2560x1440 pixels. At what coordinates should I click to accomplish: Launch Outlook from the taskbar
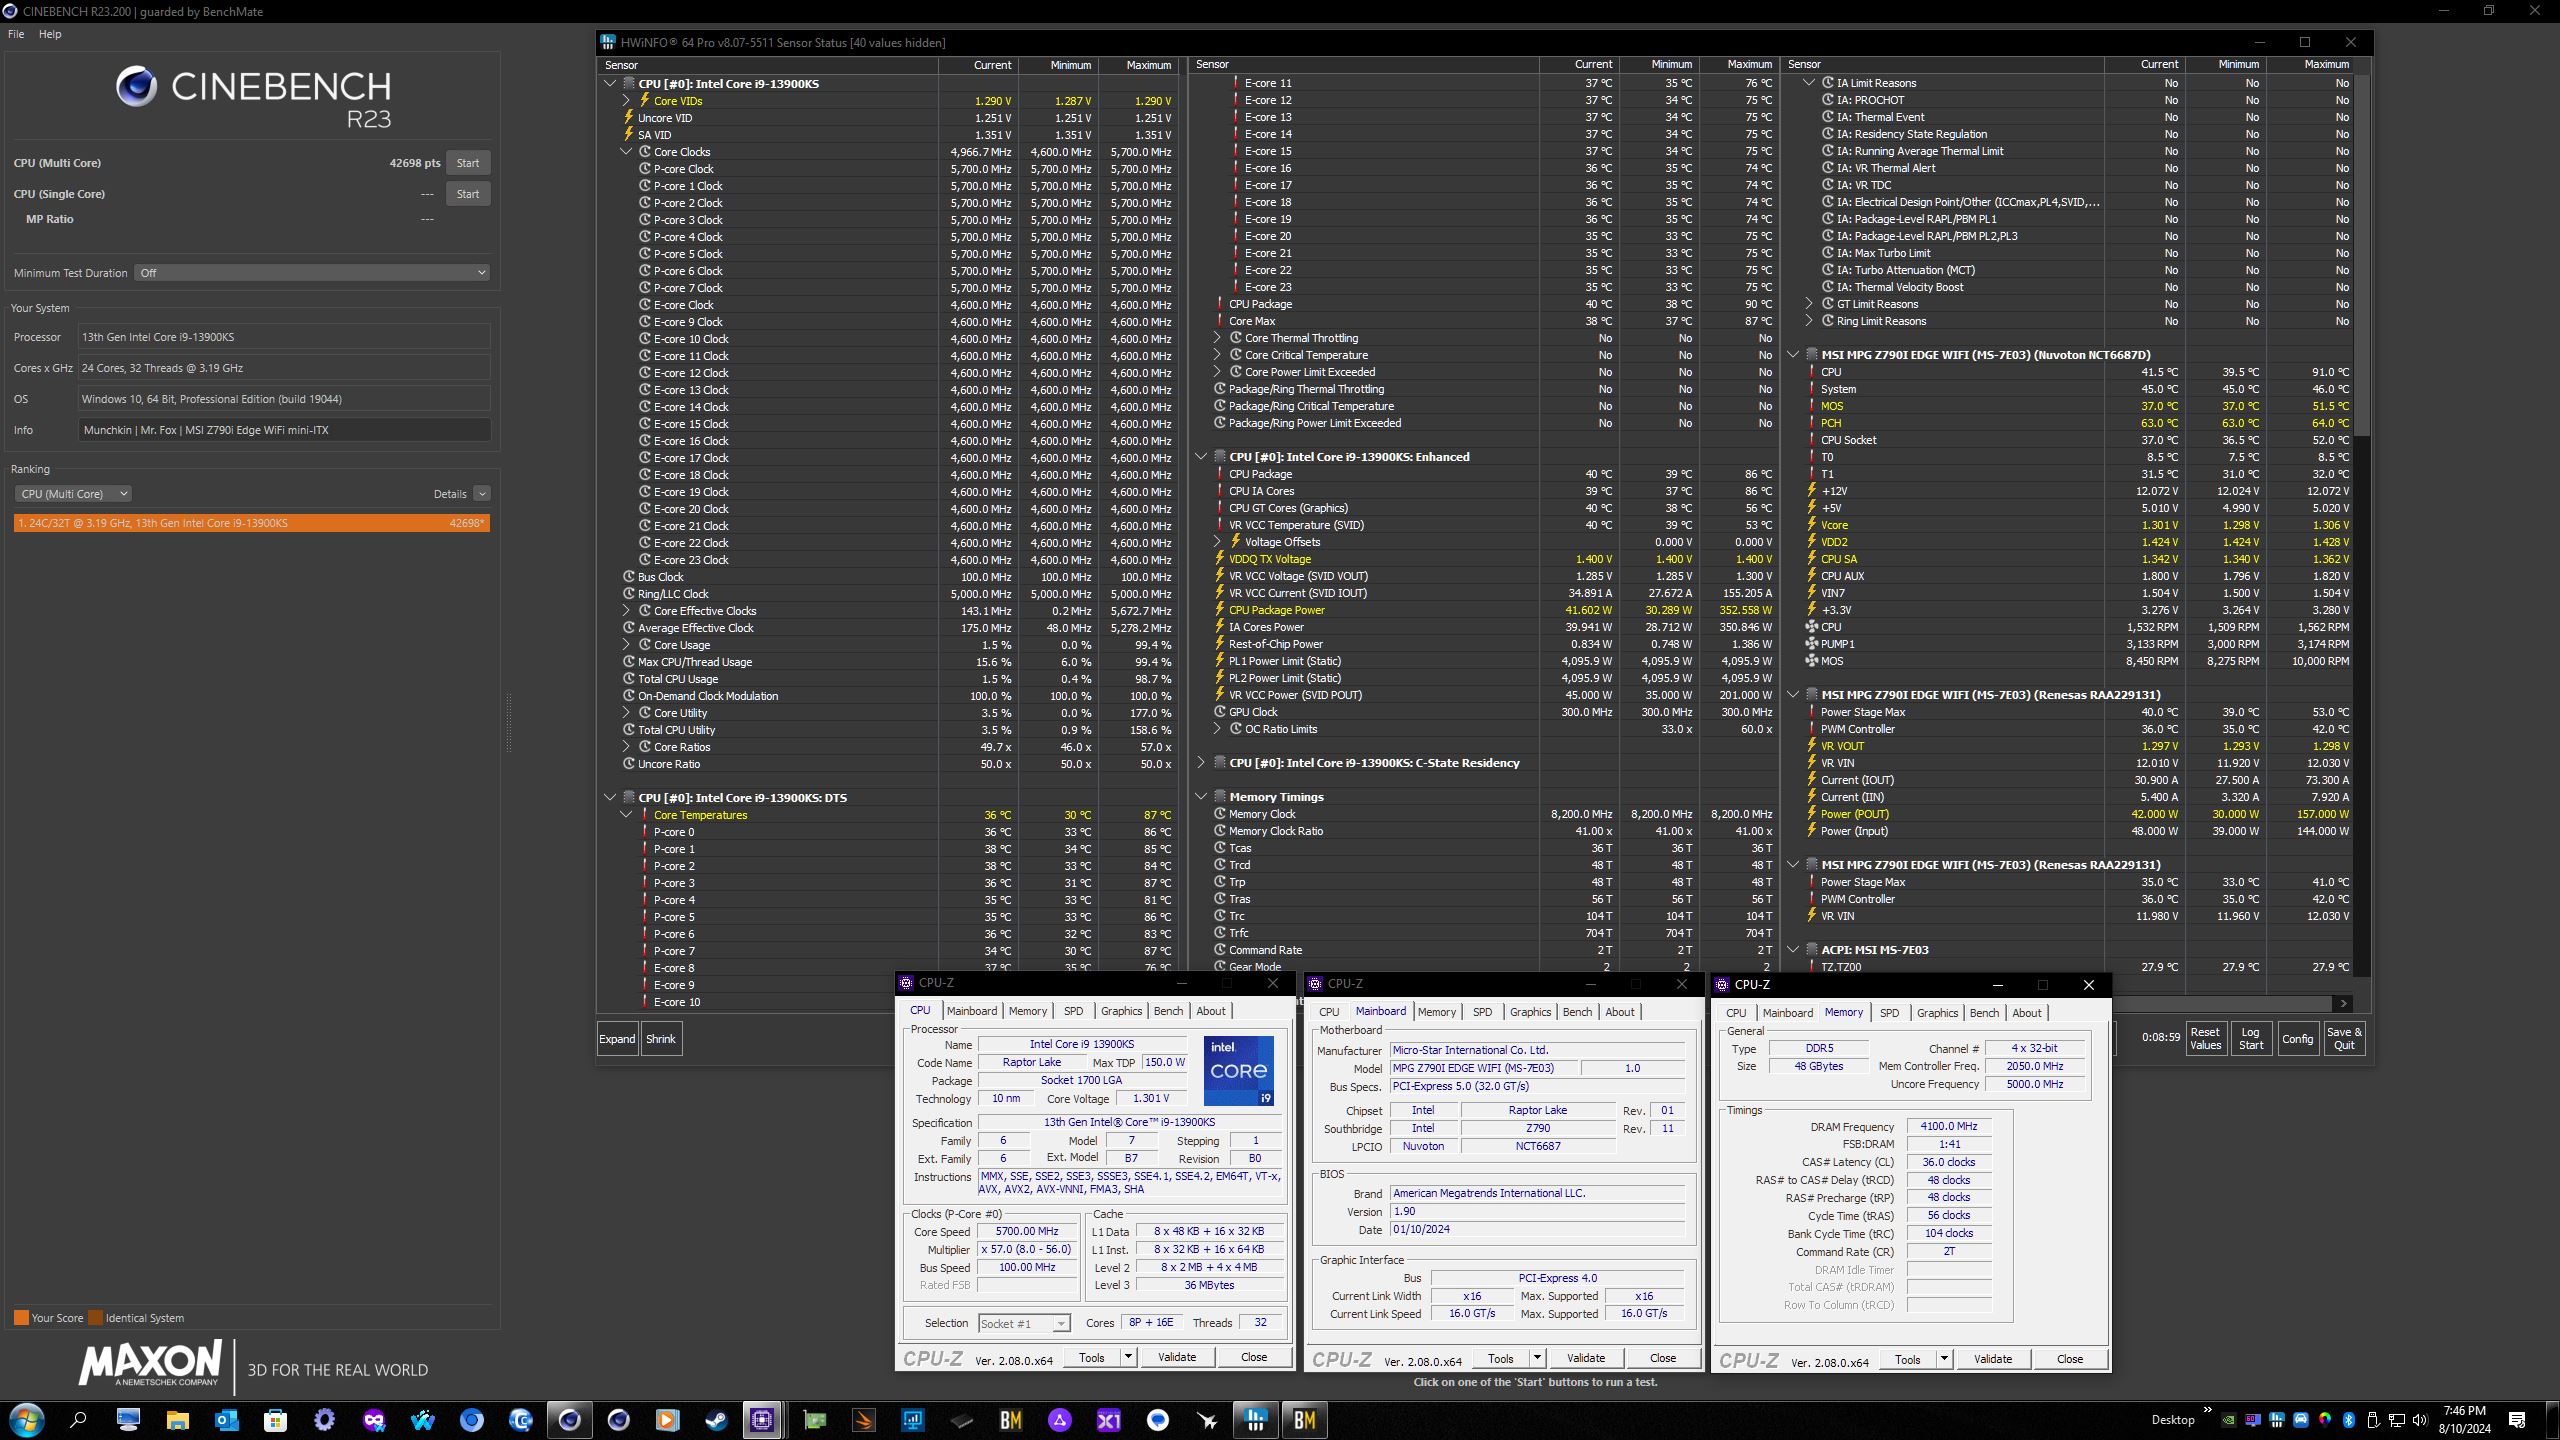click(x=226, y=1420)
